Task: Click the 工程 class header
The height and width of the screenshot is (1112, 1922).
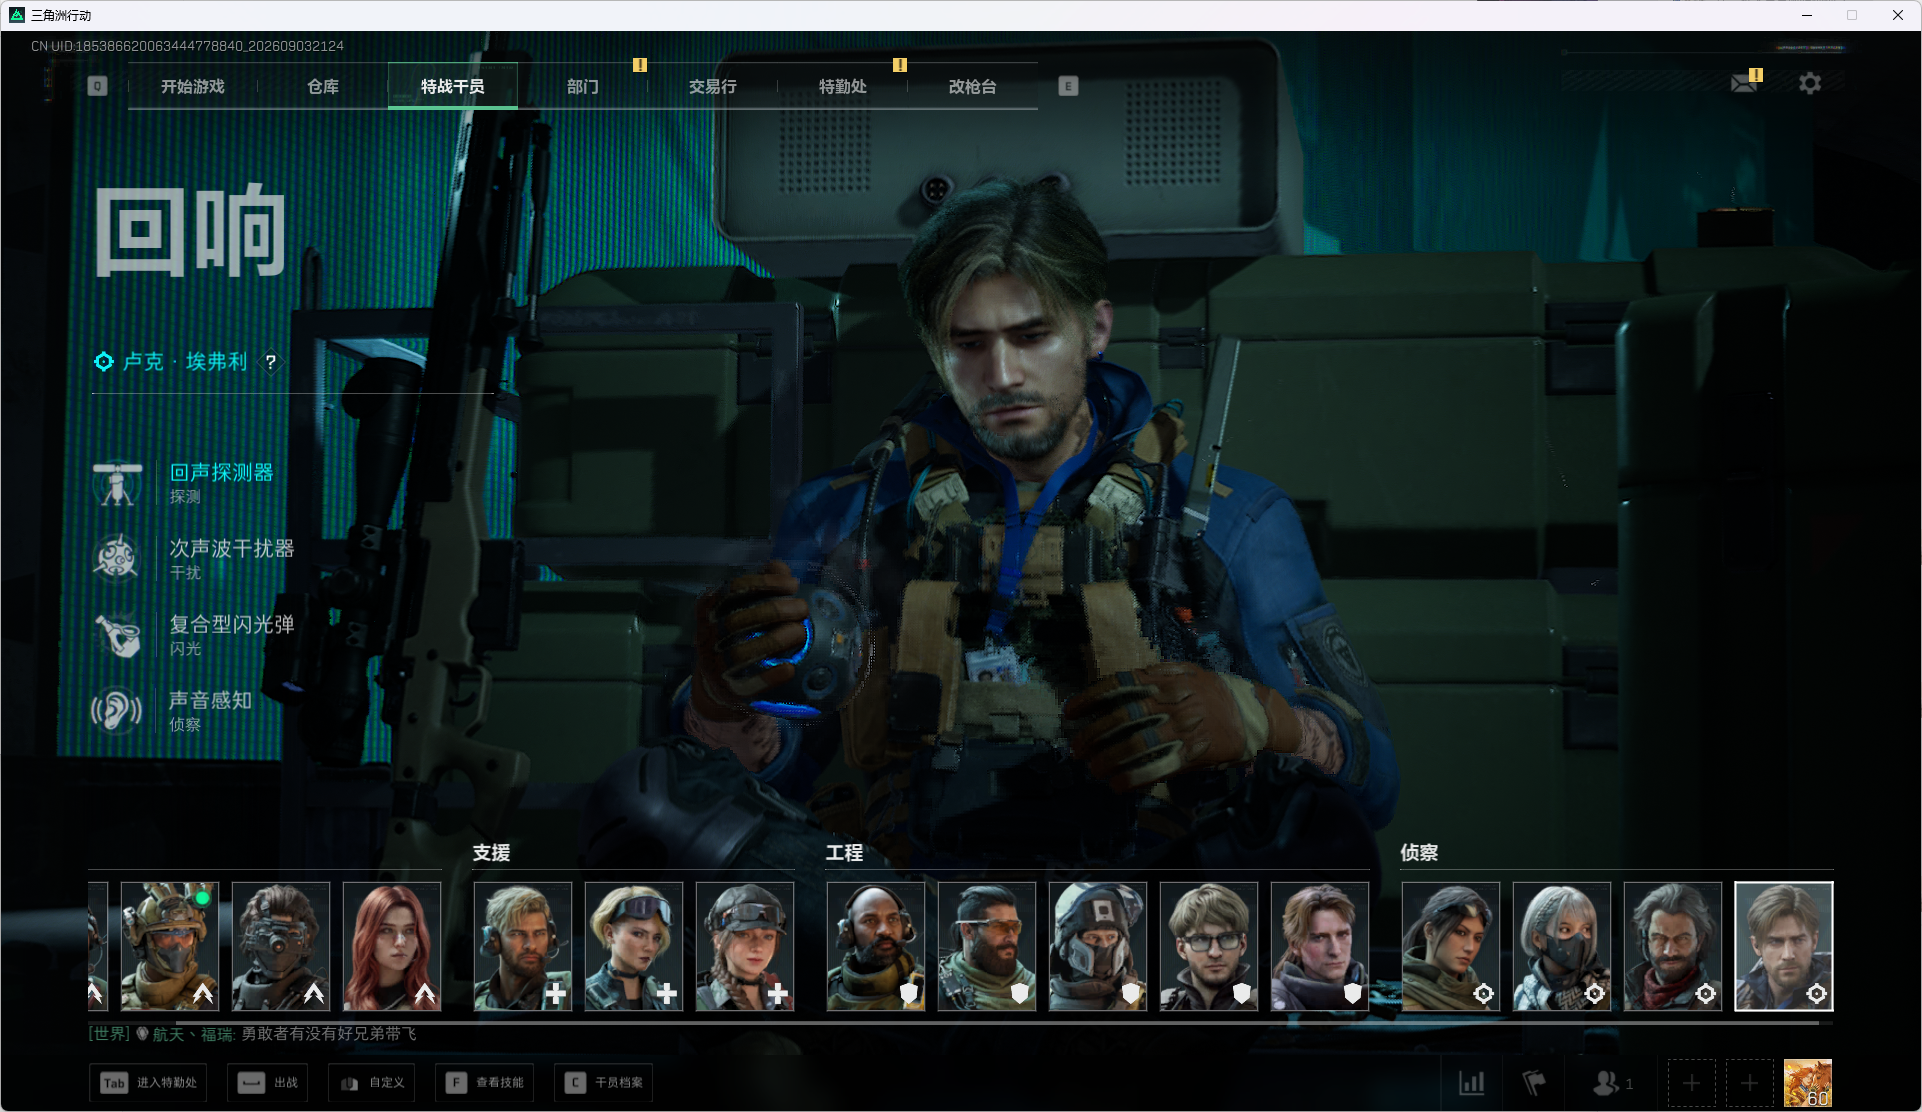Action: pos(845,853)
